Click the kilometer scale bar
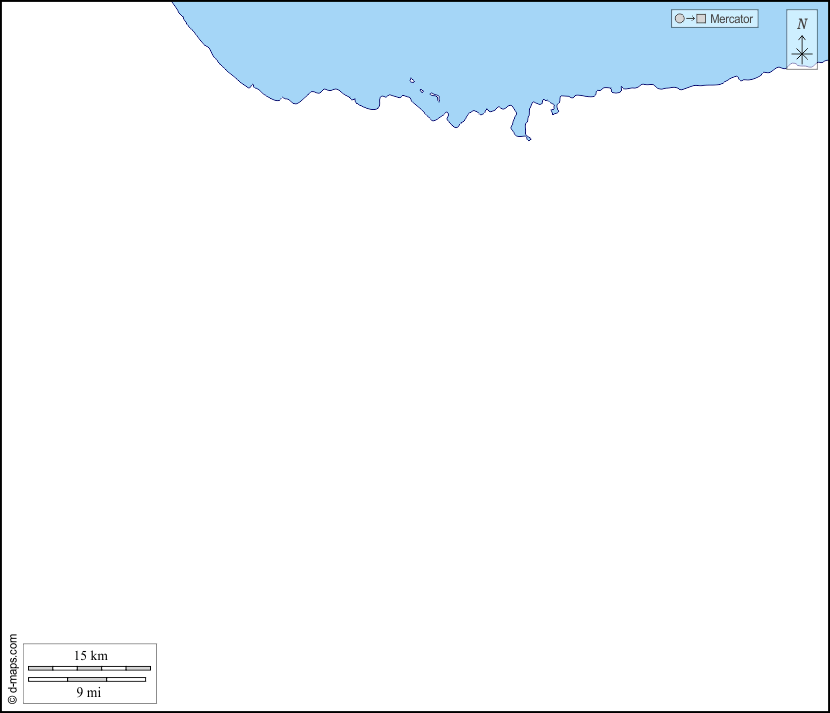The width and height of the screenshot is (830, 713). (x=89, y=668)
